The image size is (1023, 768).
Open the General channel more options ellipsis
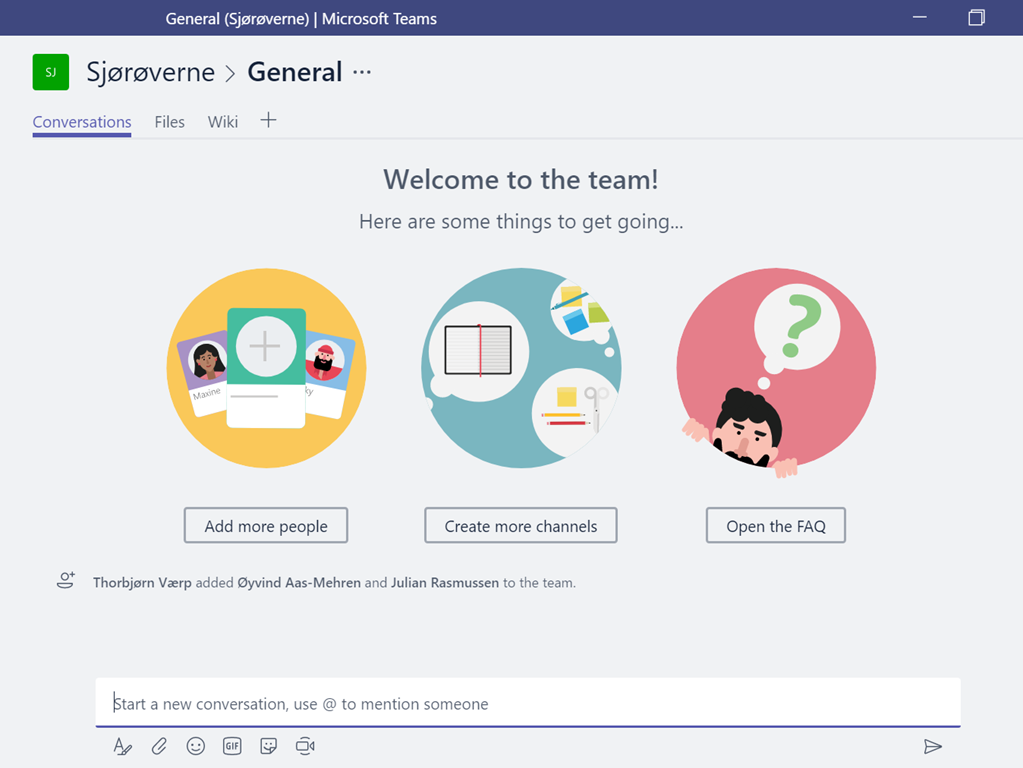click(x=362, y=72)
